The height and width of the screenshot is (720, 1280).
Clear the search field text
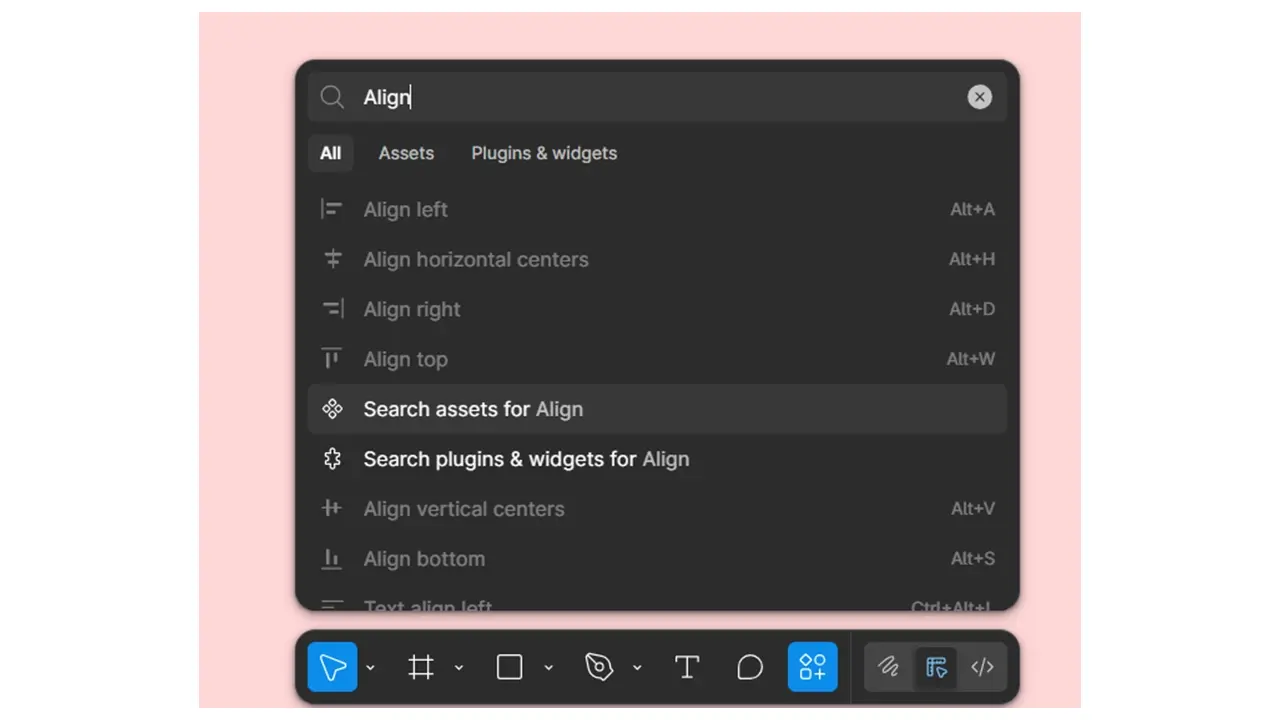980,97
